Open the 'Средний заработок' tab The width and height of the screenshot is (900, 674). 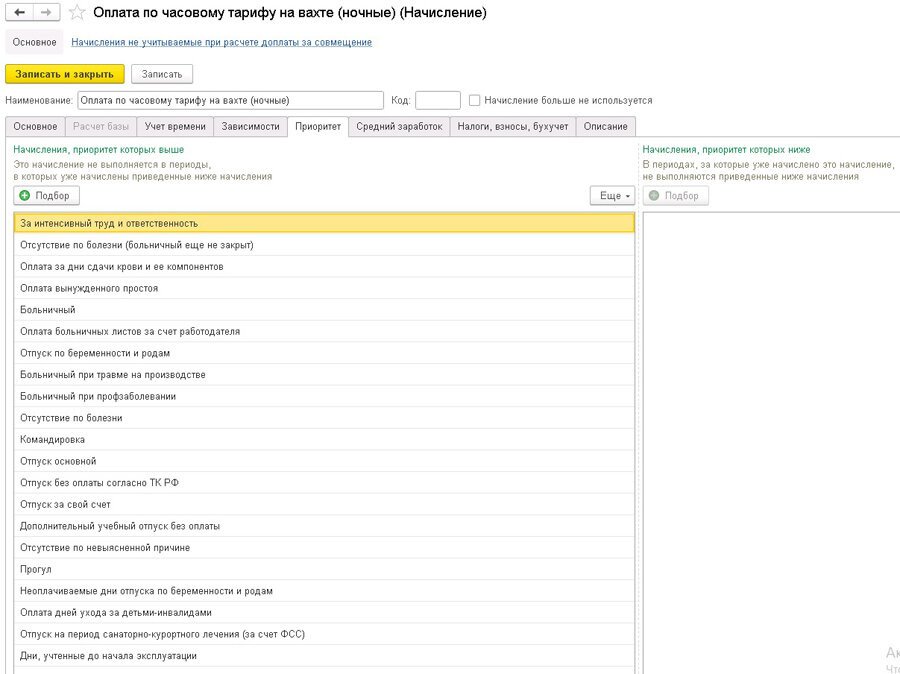tap(399, 126)
